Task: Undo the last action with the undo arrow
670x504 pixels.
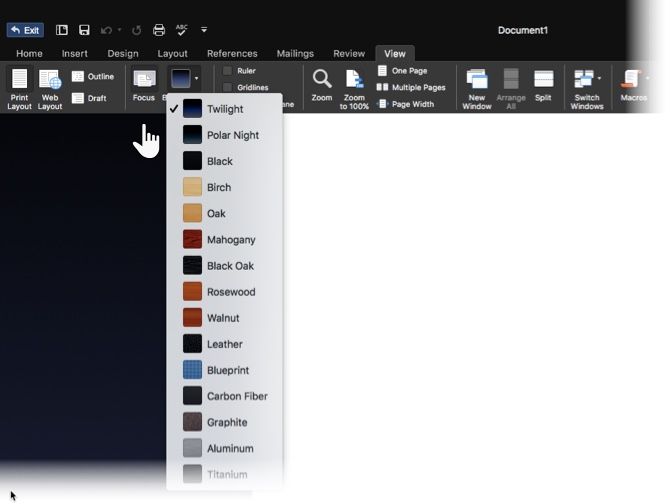Action: 106,30
